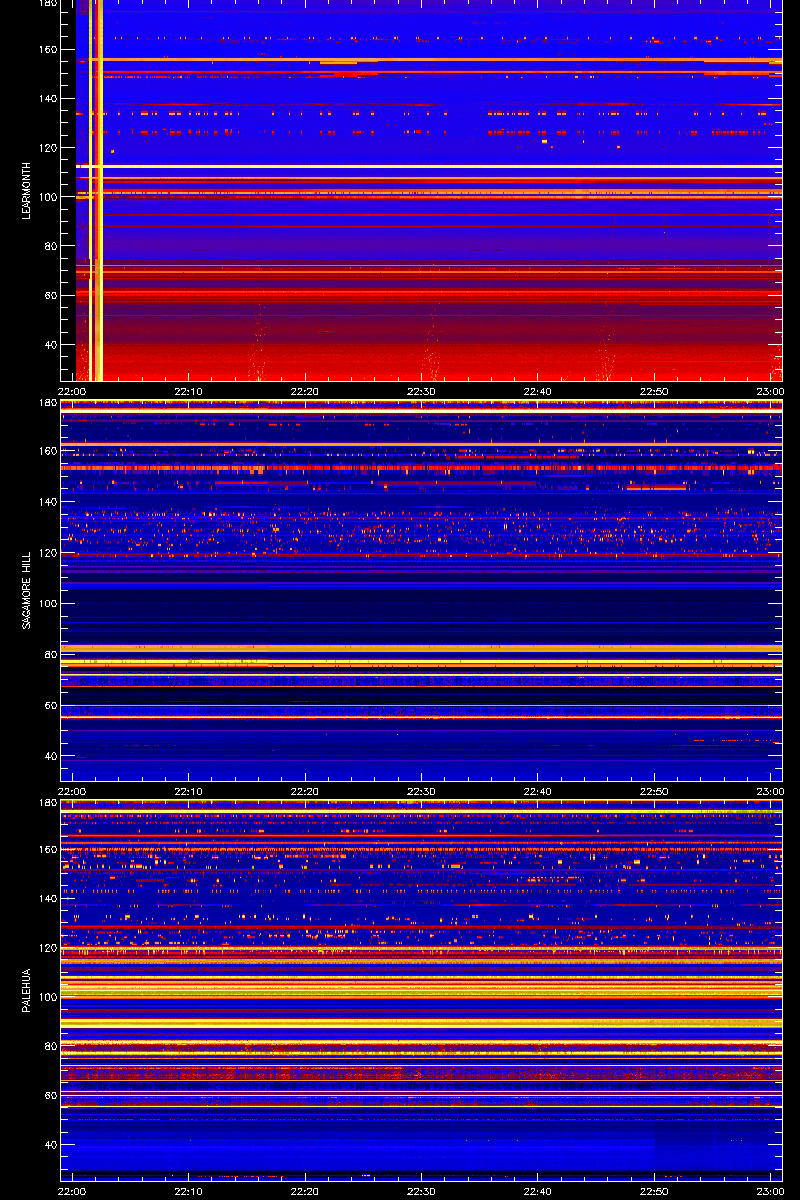800x1200 pixels.
Task: Pick the 140 frequency tick on Palehua axis
Action: click(47, 899)
